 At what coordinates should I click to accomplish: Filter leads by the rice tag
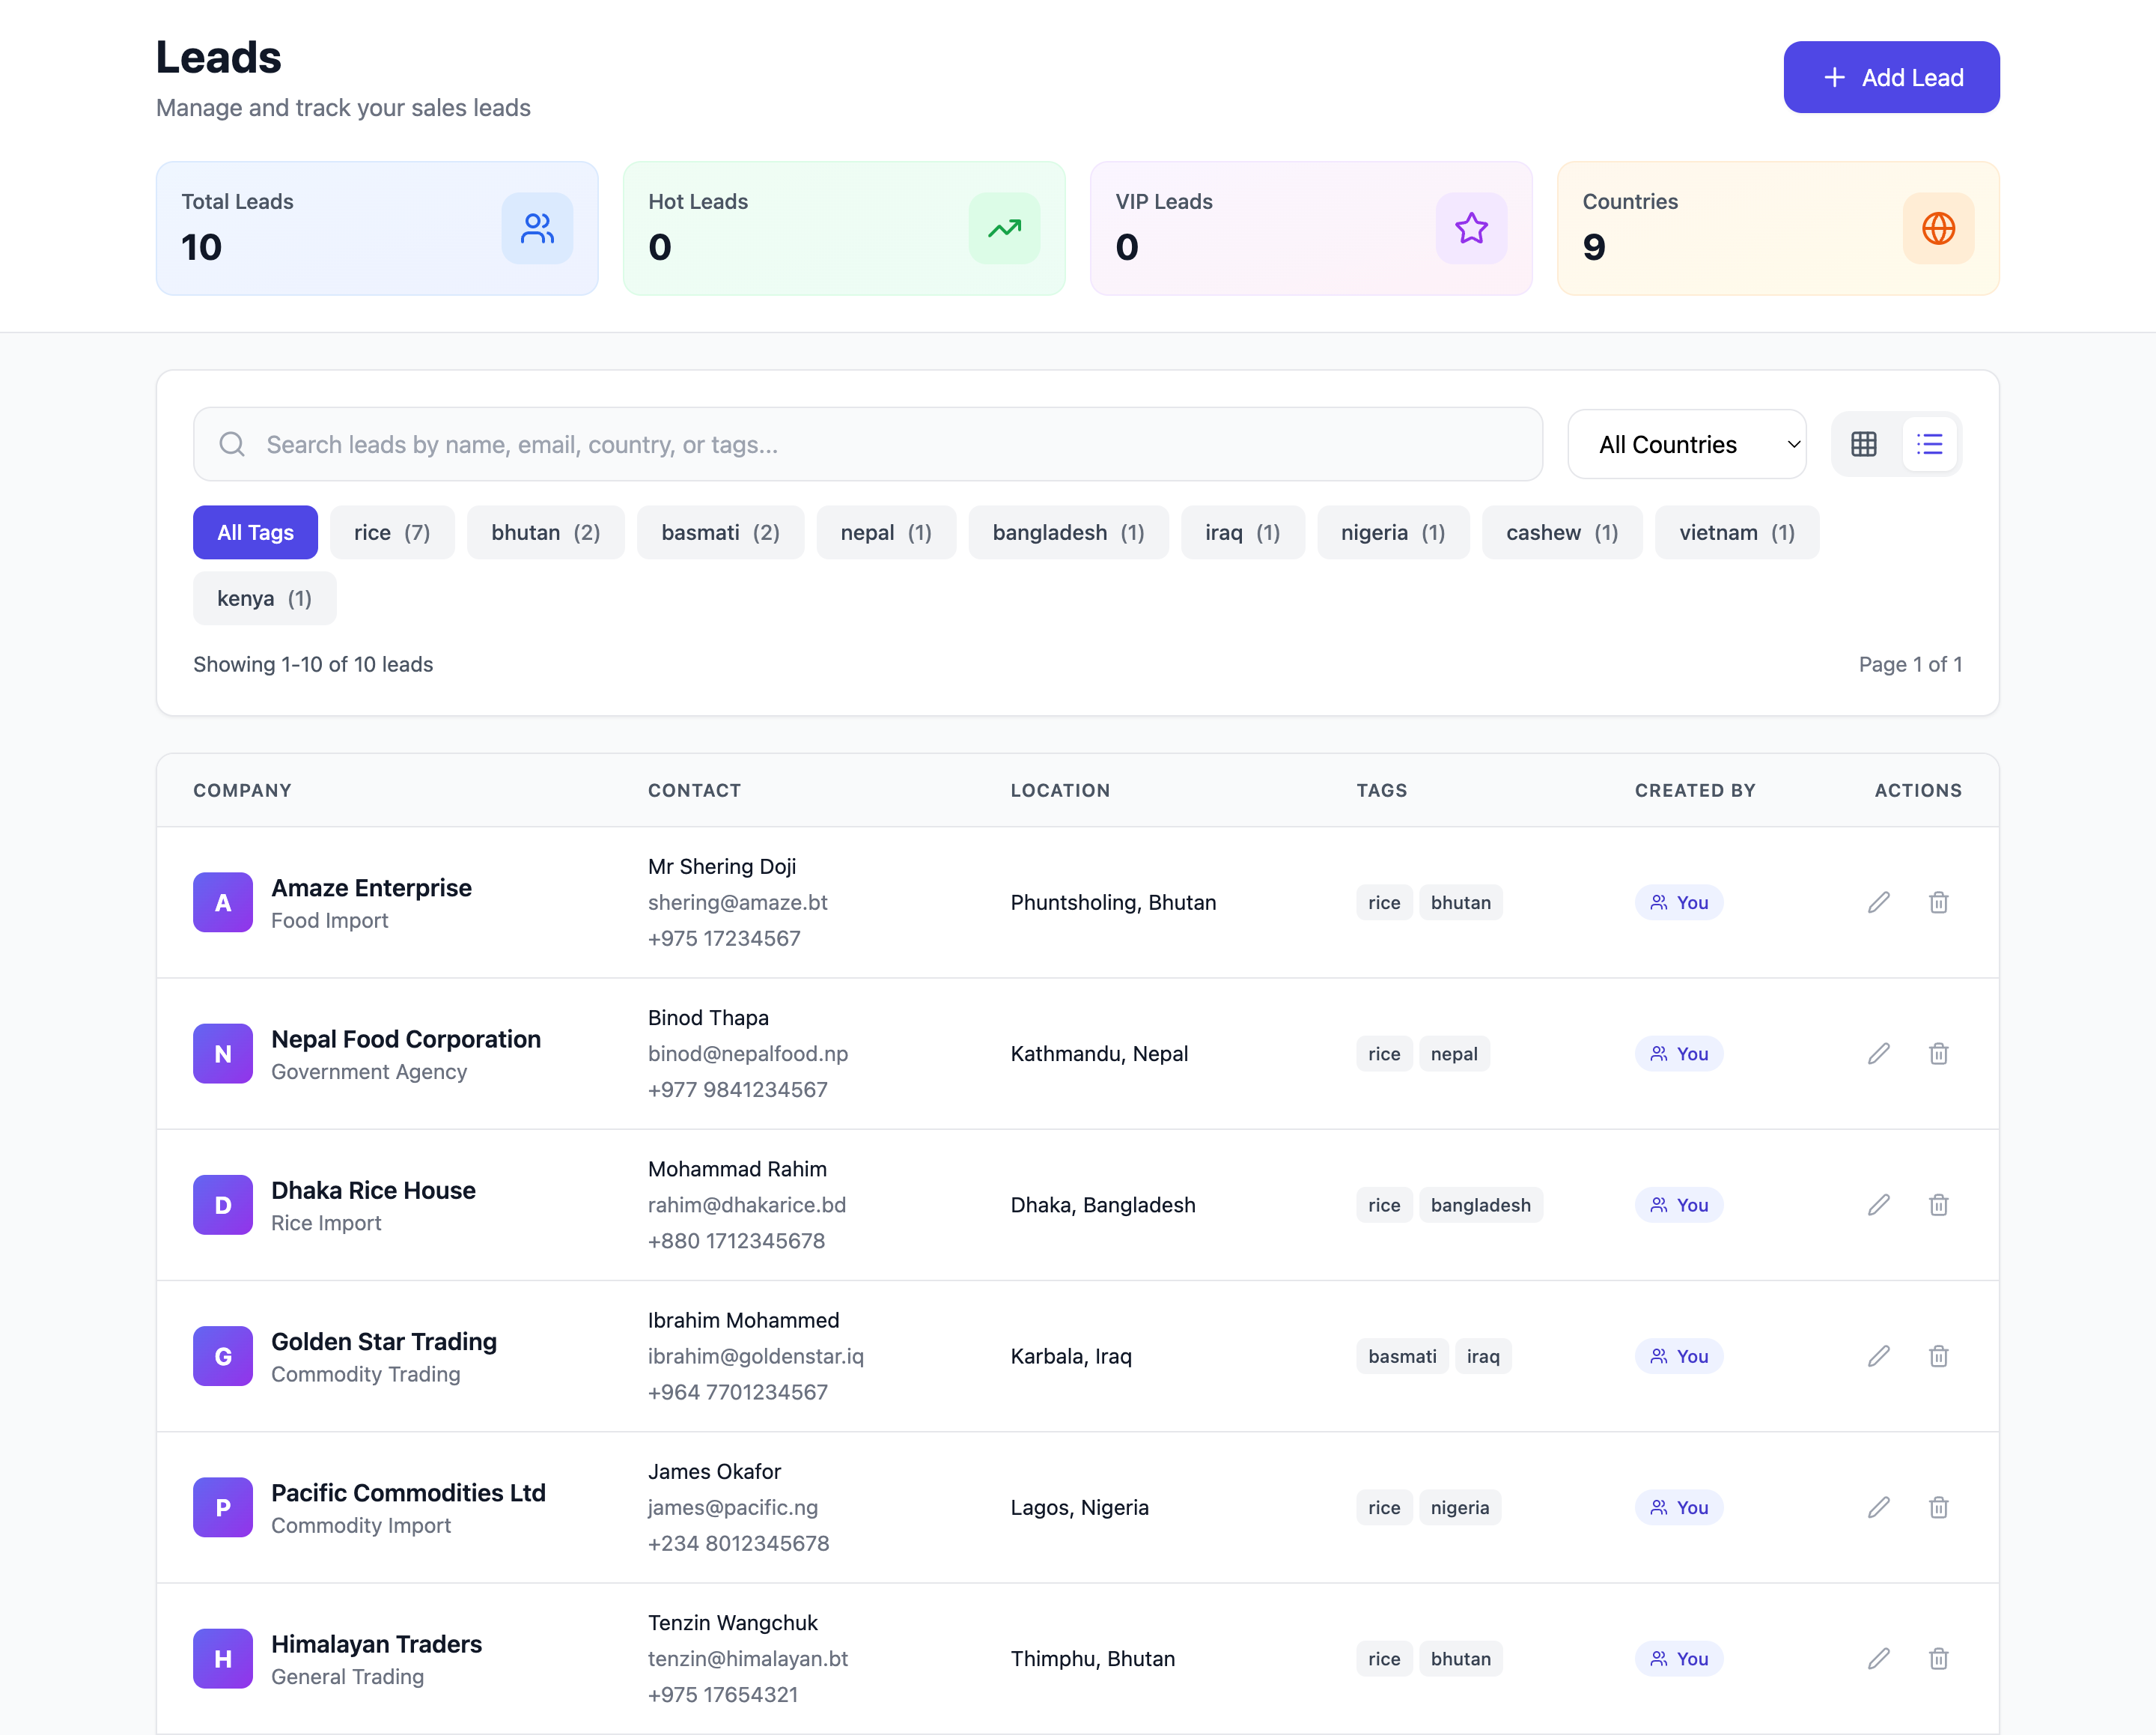coord(392,532)
